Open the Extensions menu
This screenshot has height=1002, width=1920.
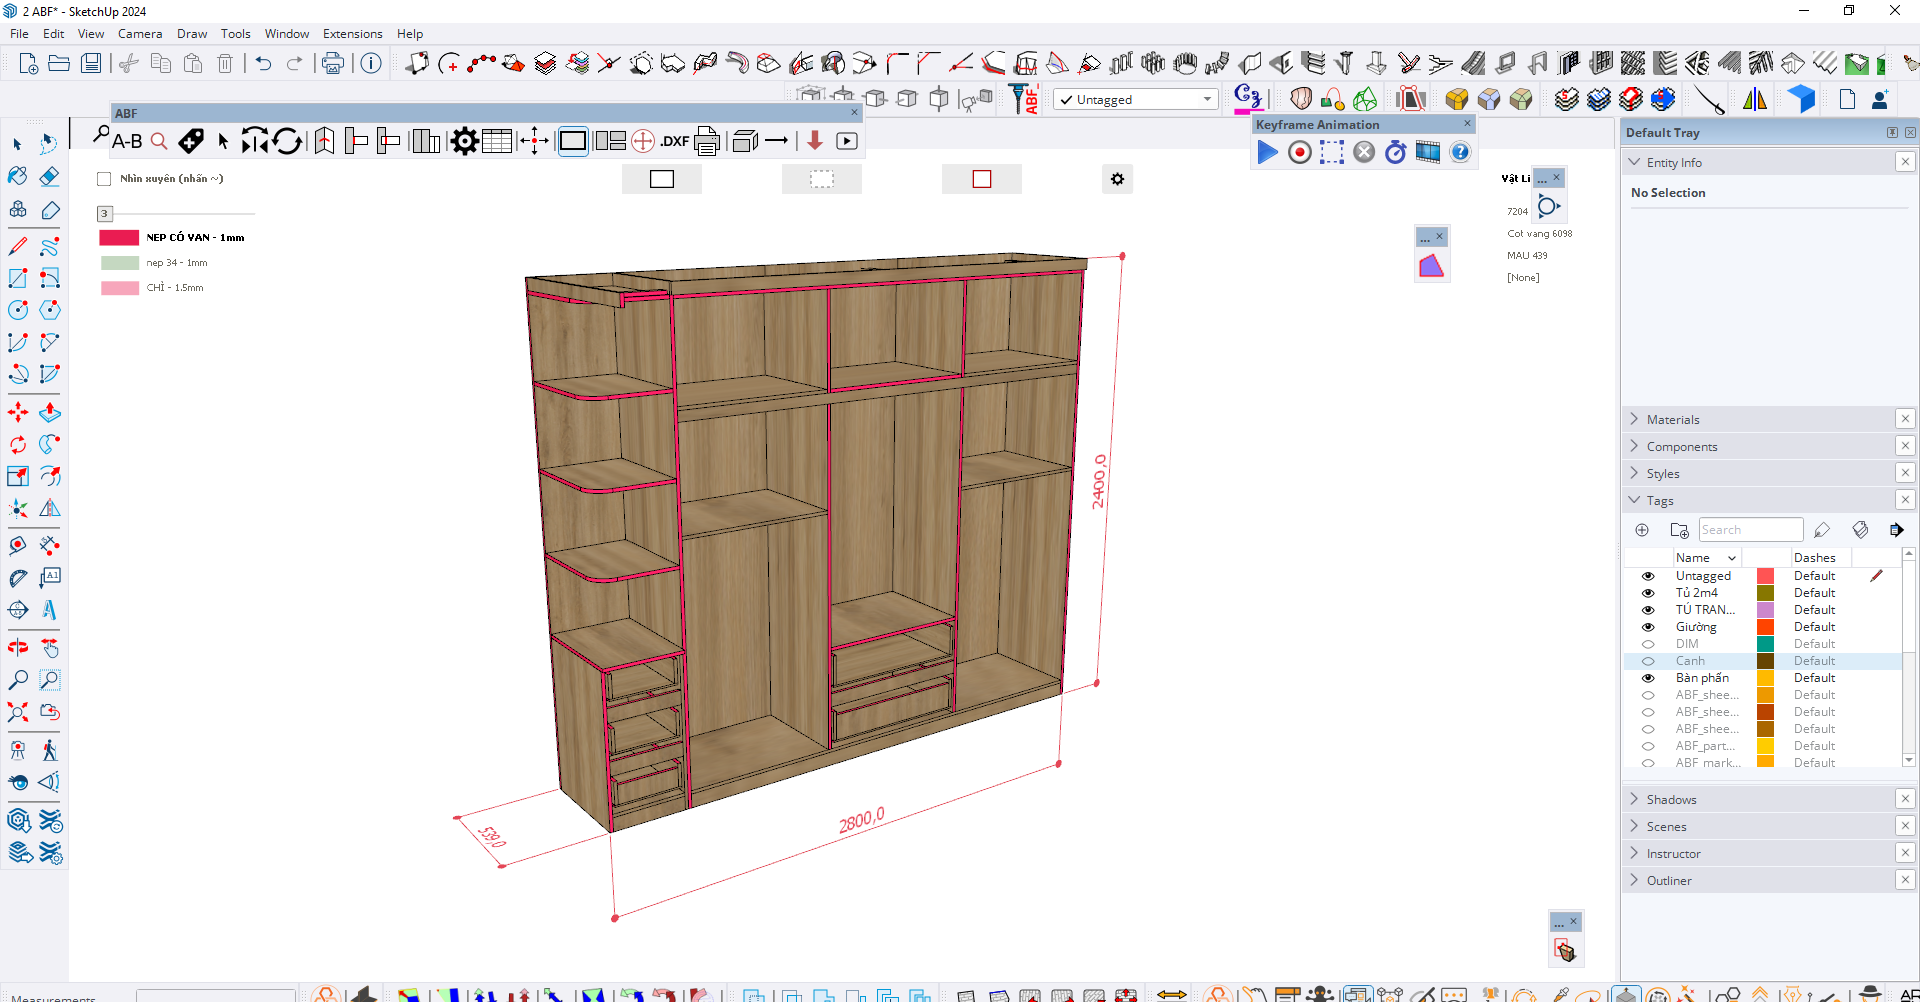coord(352,34)
